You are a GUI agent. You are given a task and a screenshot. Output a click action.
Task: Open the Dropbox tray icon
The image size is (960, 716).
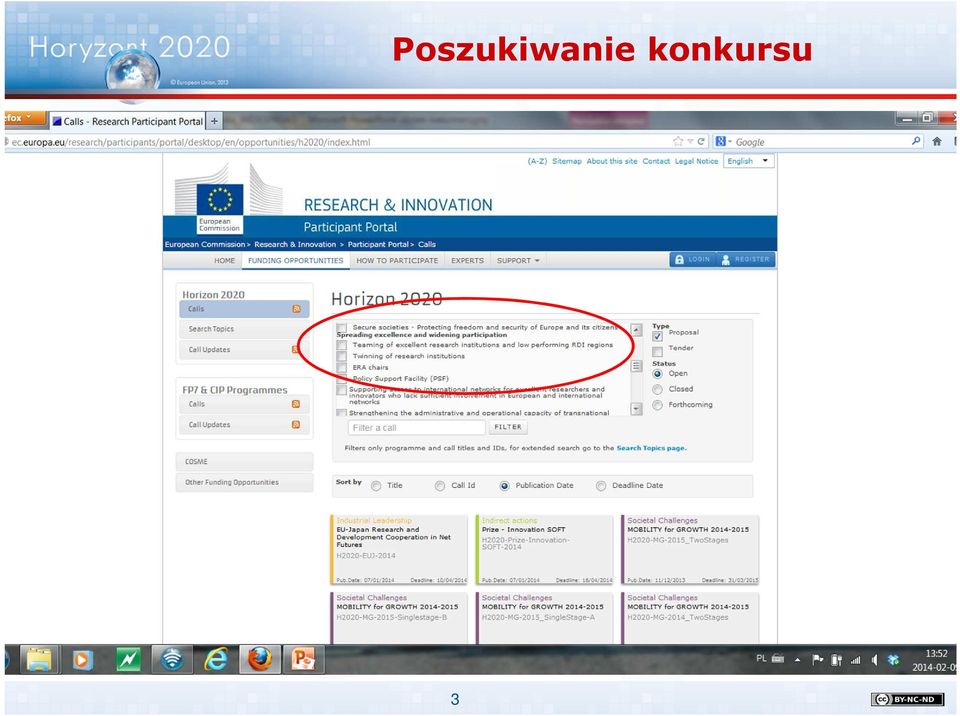click(x=893, y=660)
